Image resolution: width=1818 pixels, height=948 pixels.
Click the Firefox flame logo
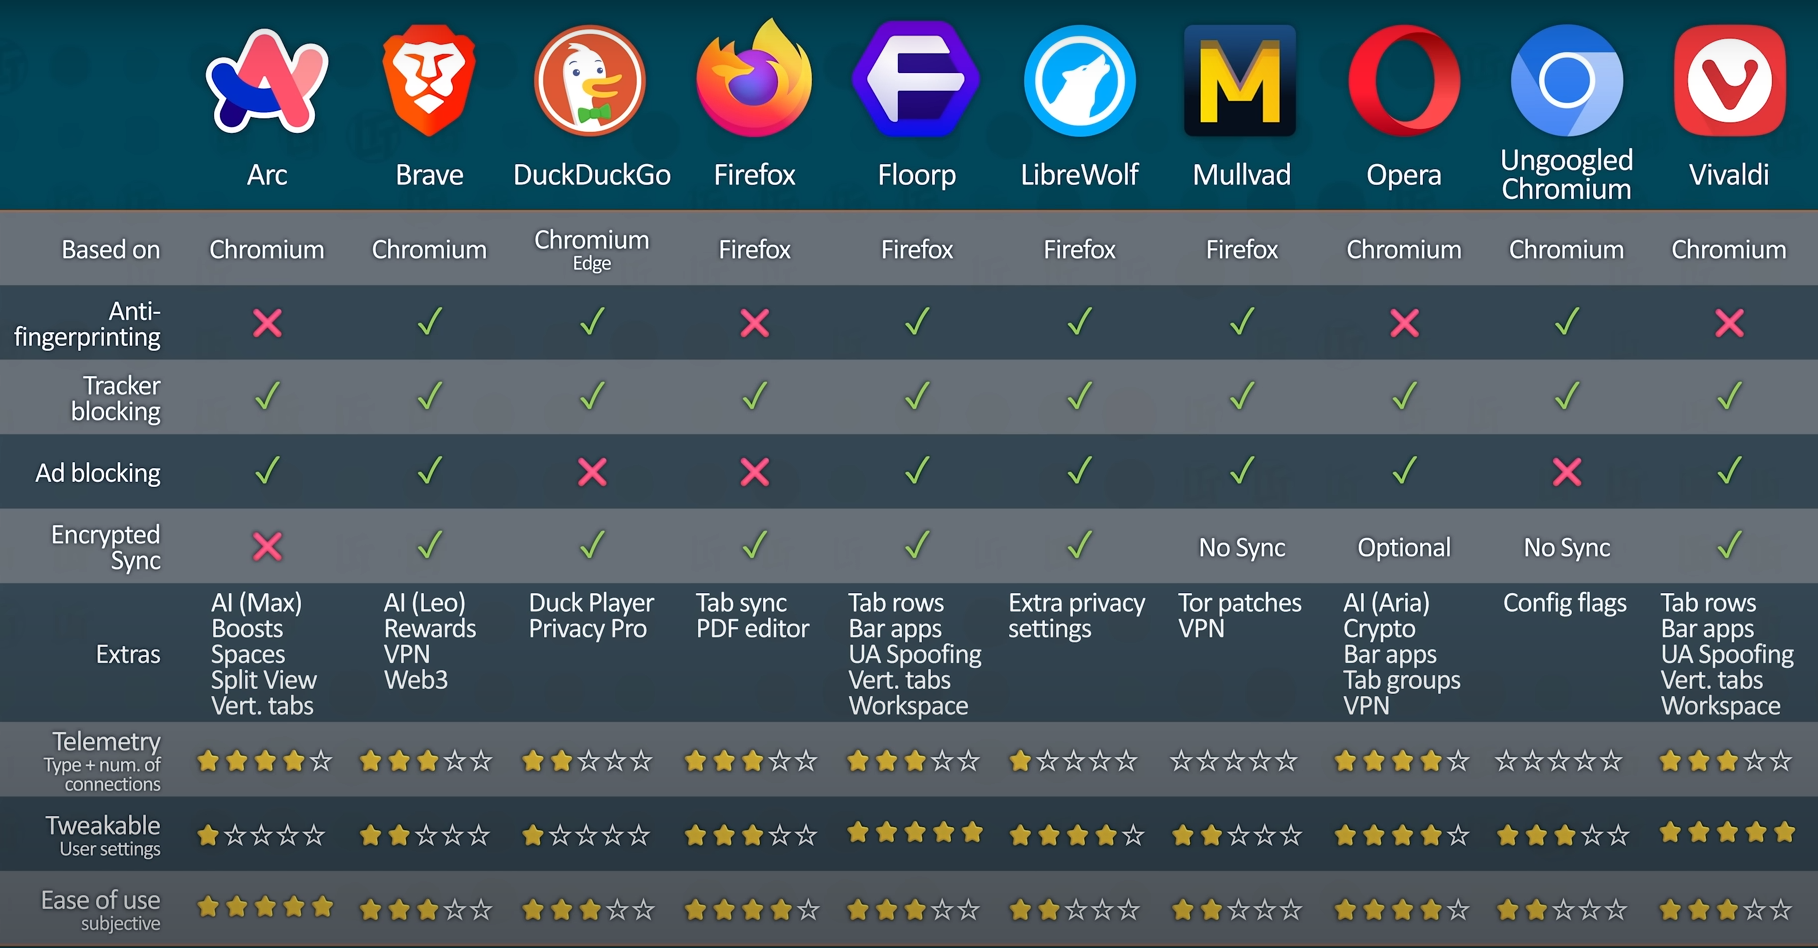tap(754, 80)
